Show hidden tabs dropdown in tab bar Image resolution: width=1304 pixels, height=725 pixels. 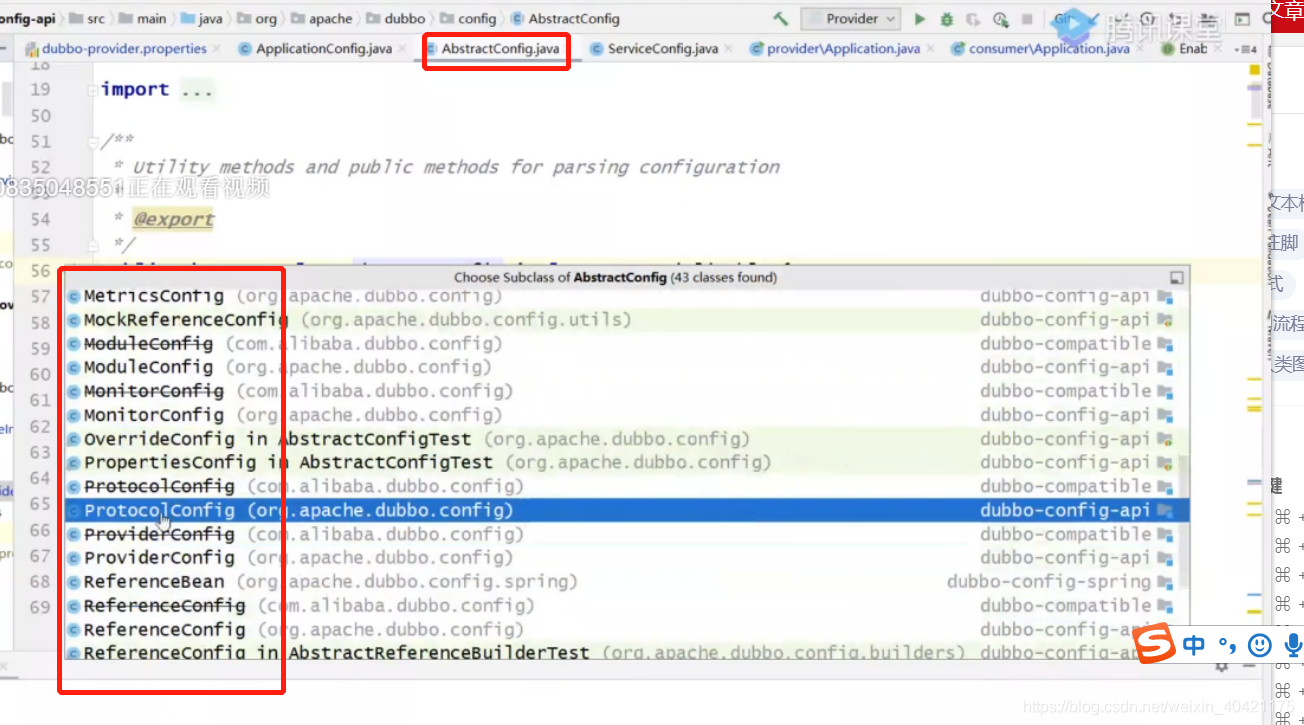point(1245,49)
